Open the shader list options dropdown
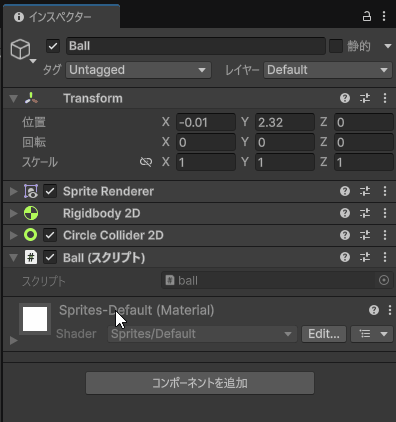The width and height of the screenshot is (396, 422). tap(372, 334)
